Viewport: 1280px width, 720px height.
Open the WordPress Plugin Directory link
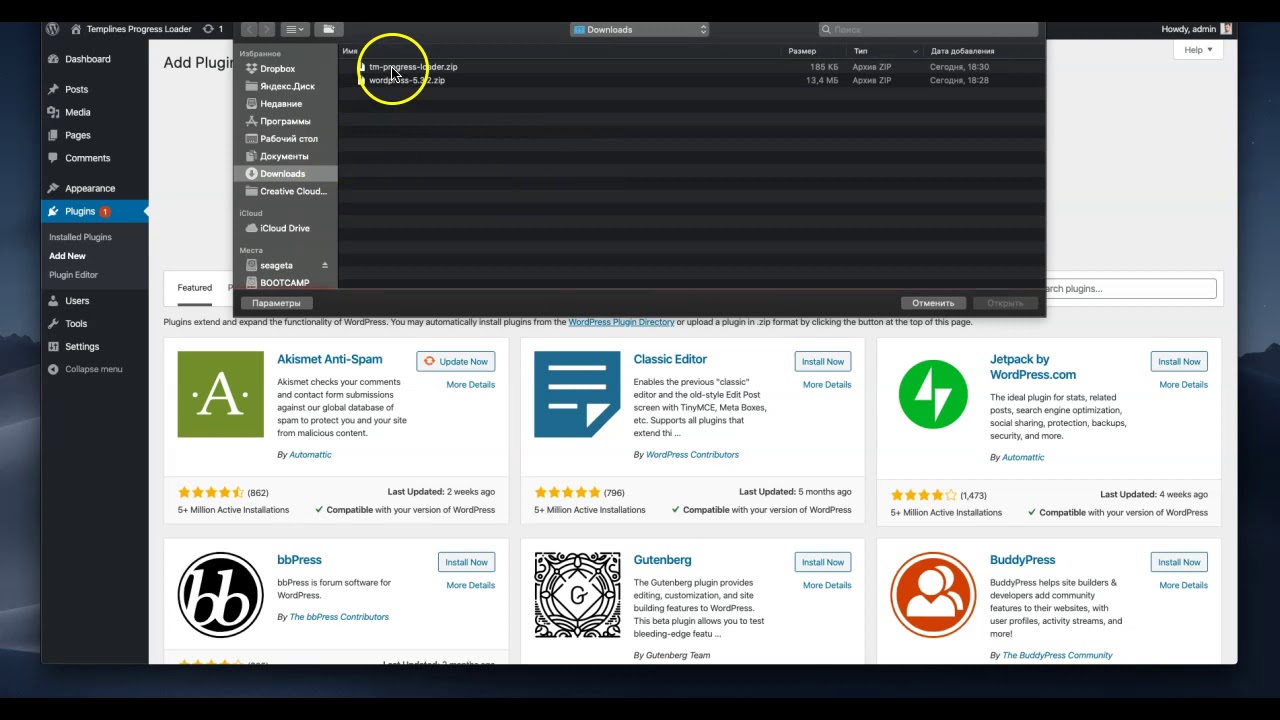pyautogui.click(x=621, y=322)
